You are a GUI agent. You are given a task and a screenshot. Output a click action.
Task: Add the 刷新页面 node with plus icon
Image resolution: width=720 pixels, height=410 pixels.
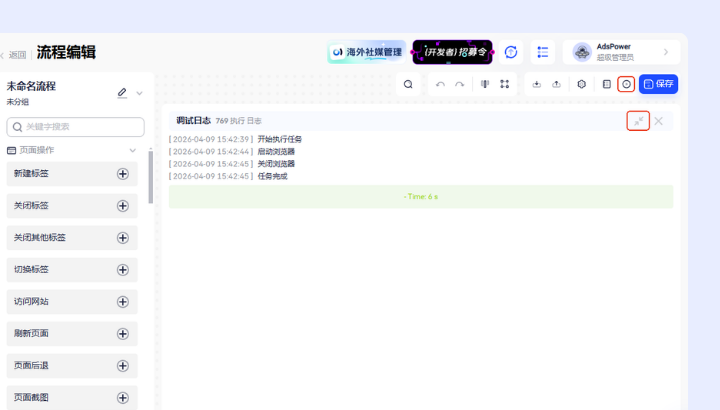click(123, 334)
